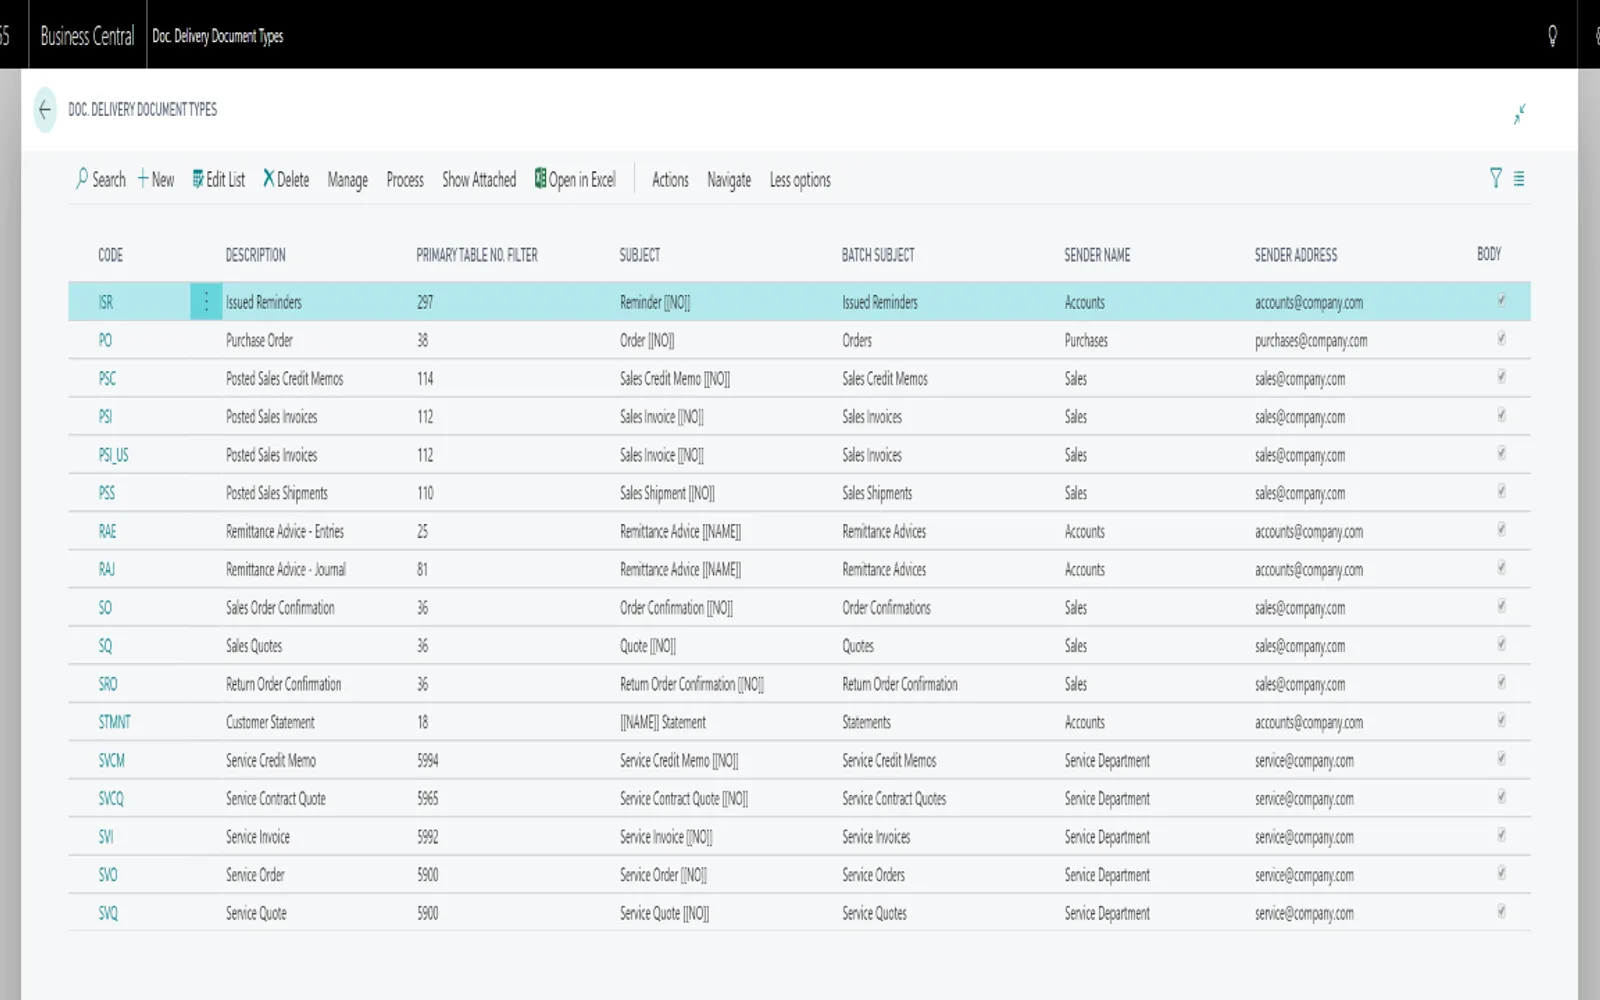Screen dimensions: 1600x1000
Task: Toggle the Body checkbox for the SVQ row
Action: click(1501, 911)
